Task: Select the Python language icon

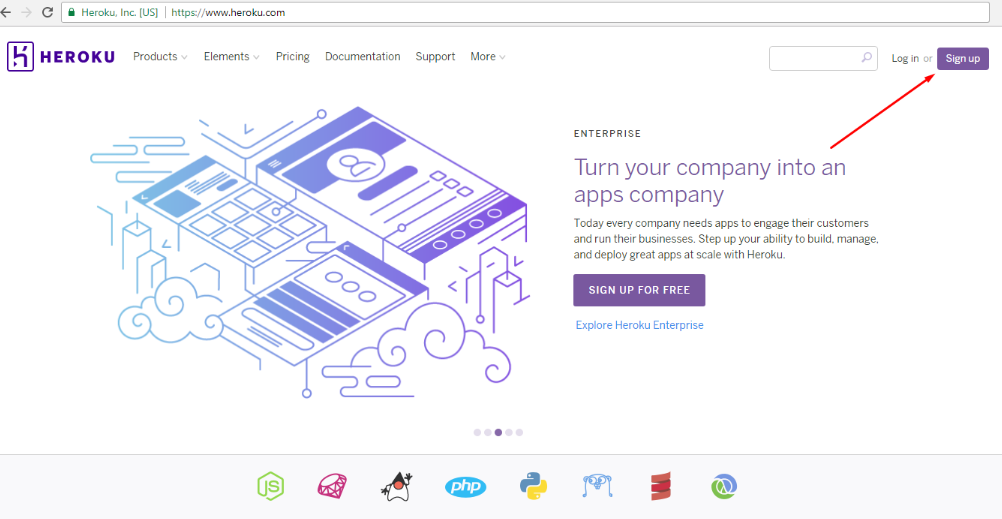Action: (533, 486)
